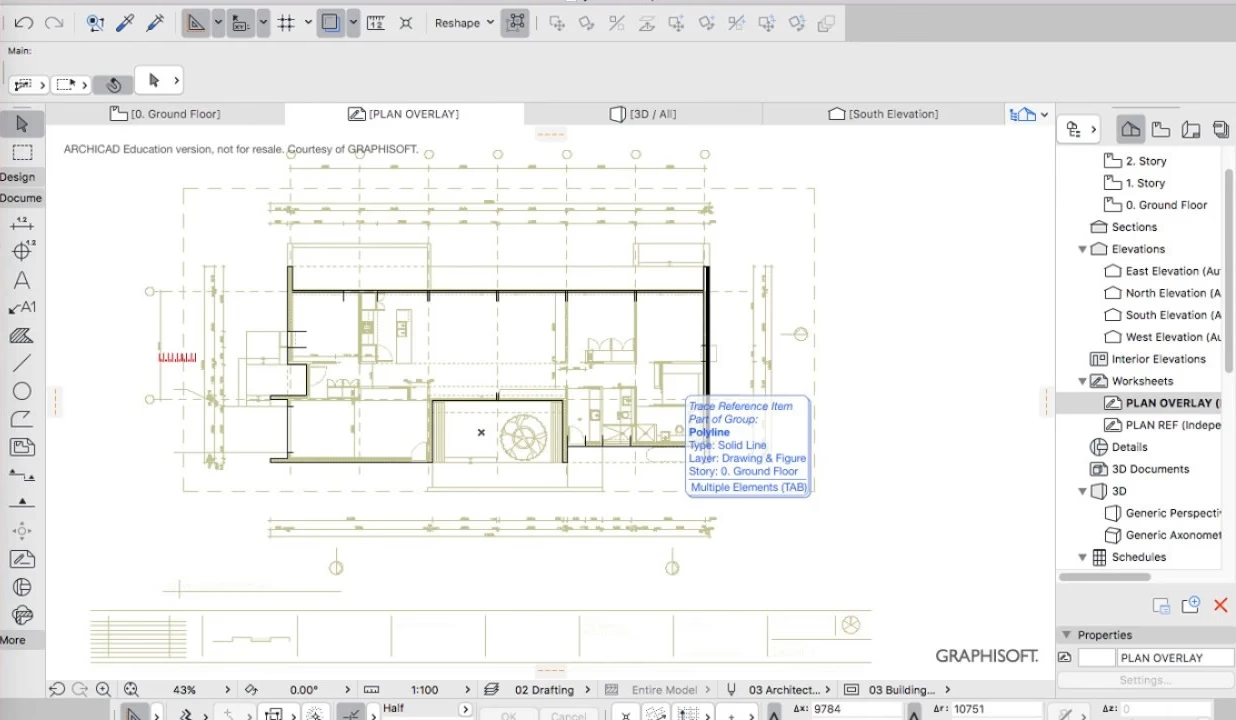The height and width of the screenshot is (720, 1236).
Task: Select the Line tool
Action: click(22, 363)
